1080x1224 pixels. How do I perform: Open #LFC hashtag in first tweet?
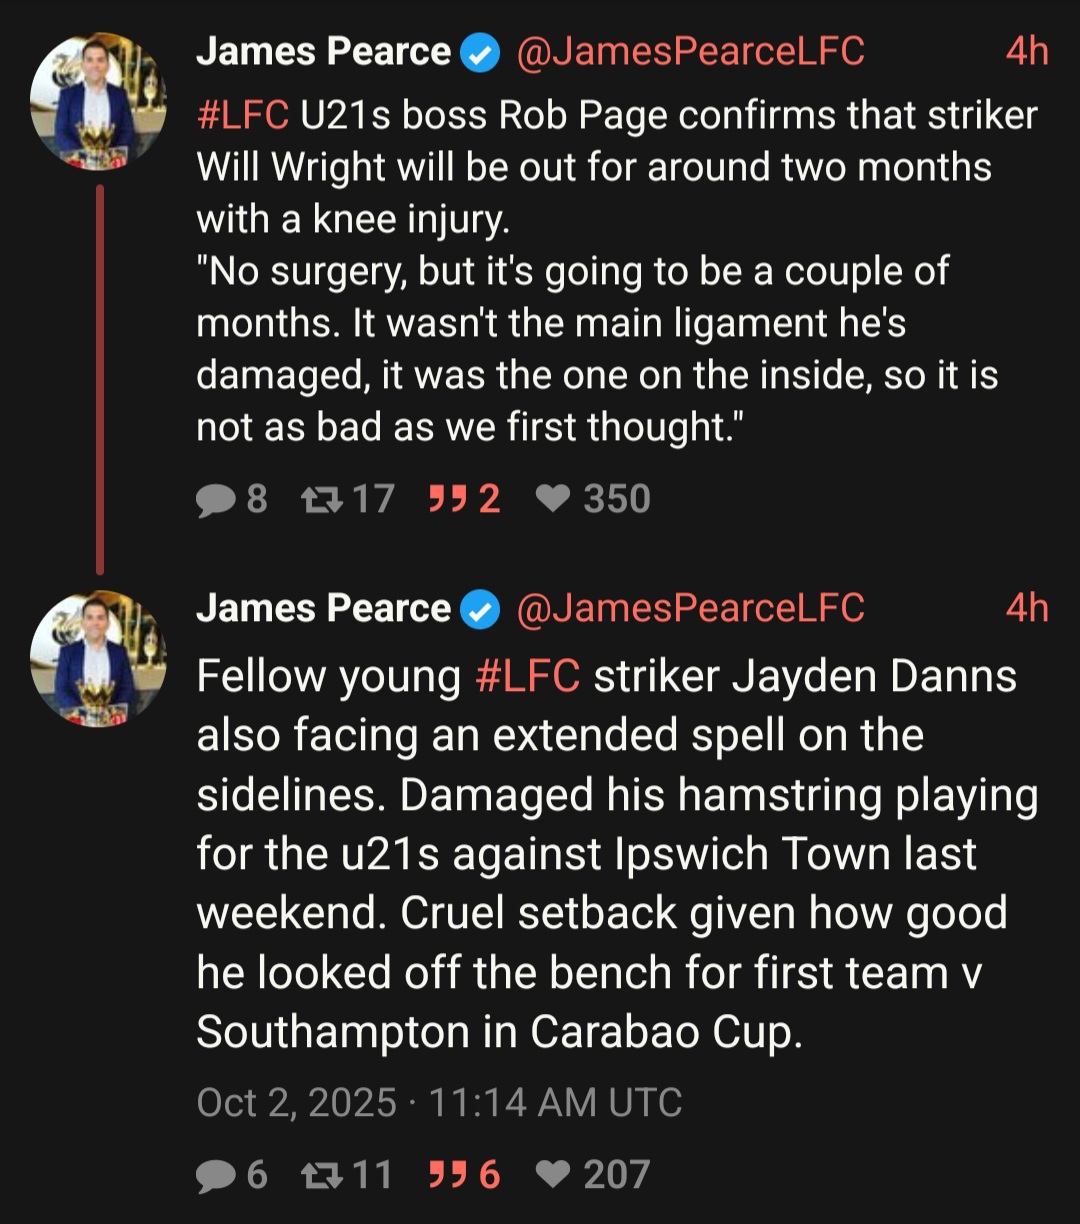[x=243, y=116]
